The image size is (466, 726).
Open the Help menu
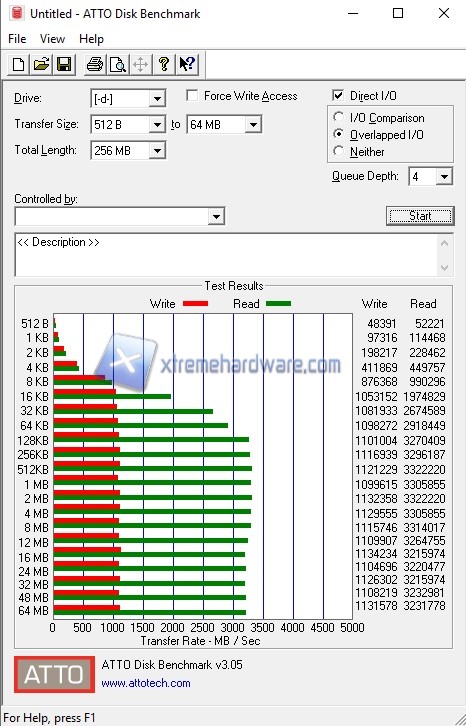[91, 39]
